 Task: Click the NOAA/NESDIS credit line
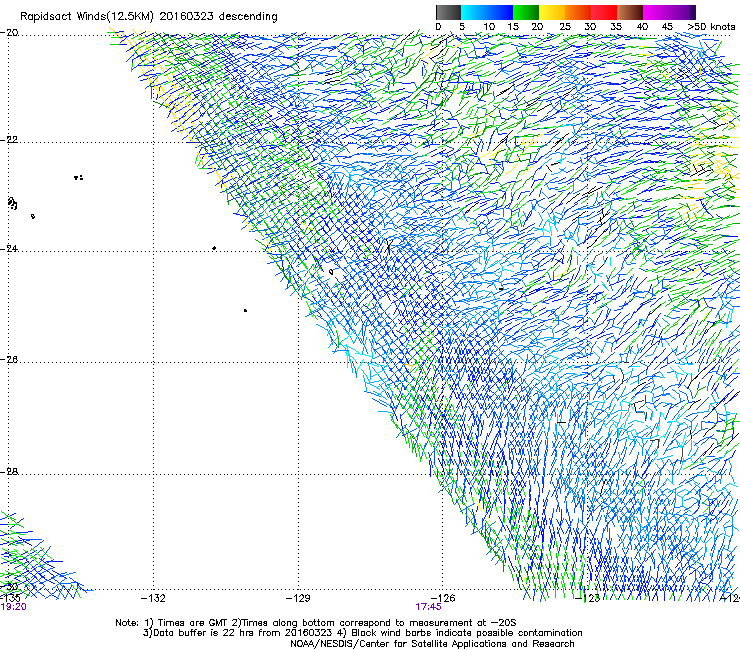point(432,644)
